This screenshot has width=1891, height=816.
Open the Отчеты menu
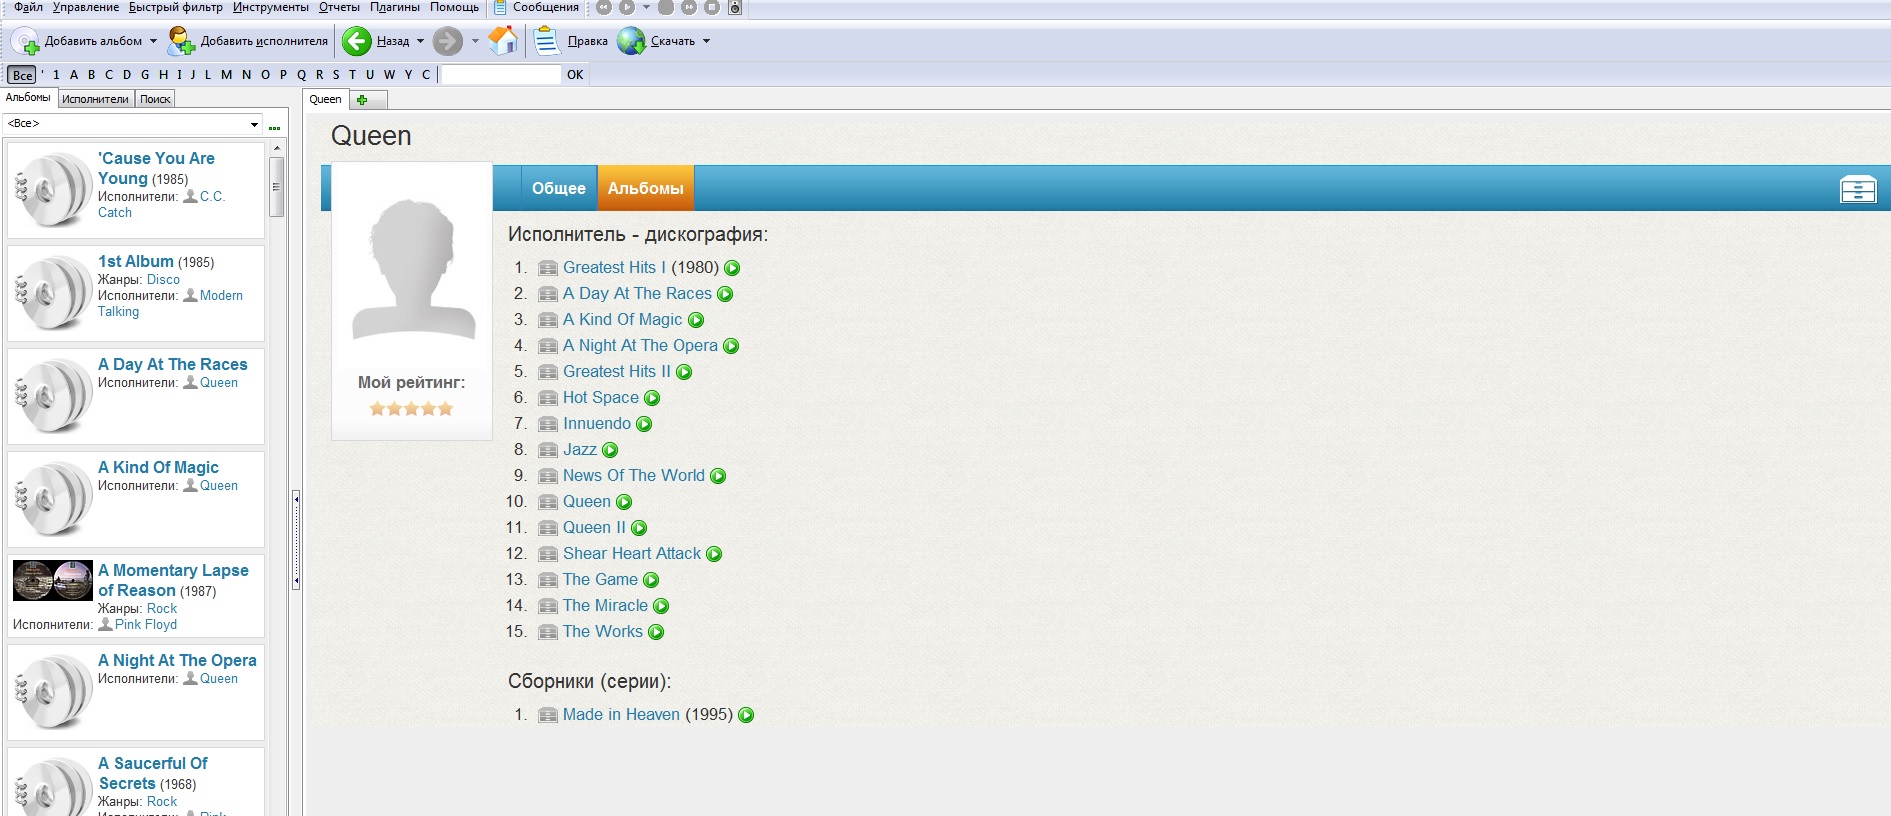[x=339, y=7]
